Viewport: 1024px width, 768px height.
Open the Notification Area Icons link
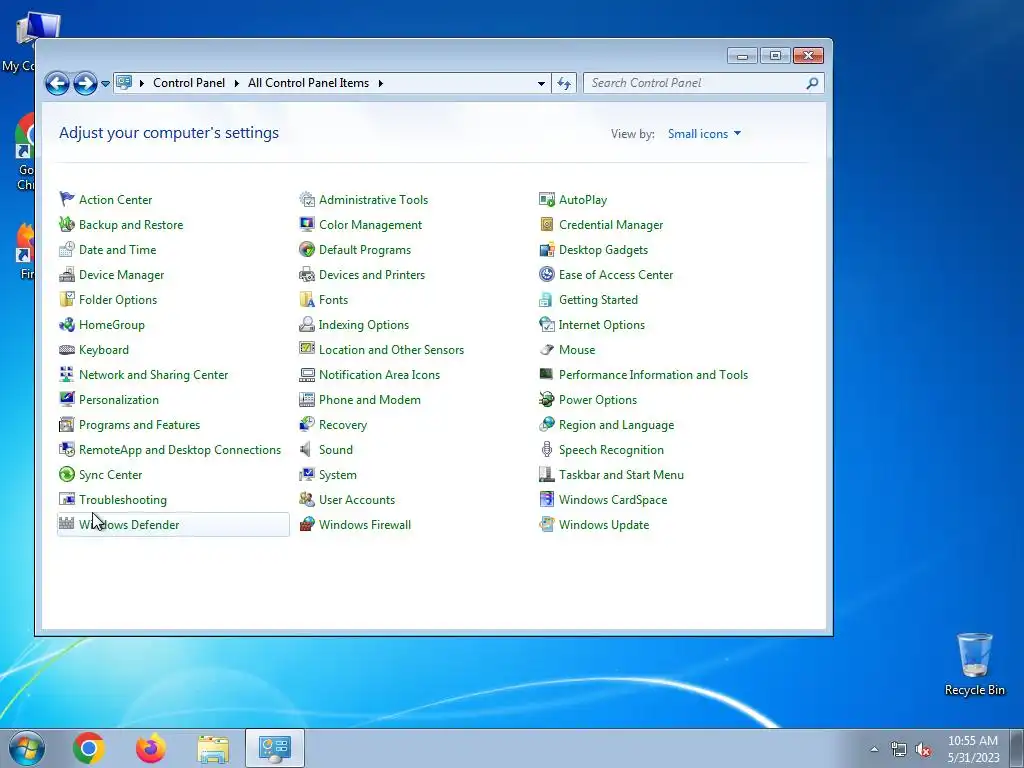tap(379, 375)
